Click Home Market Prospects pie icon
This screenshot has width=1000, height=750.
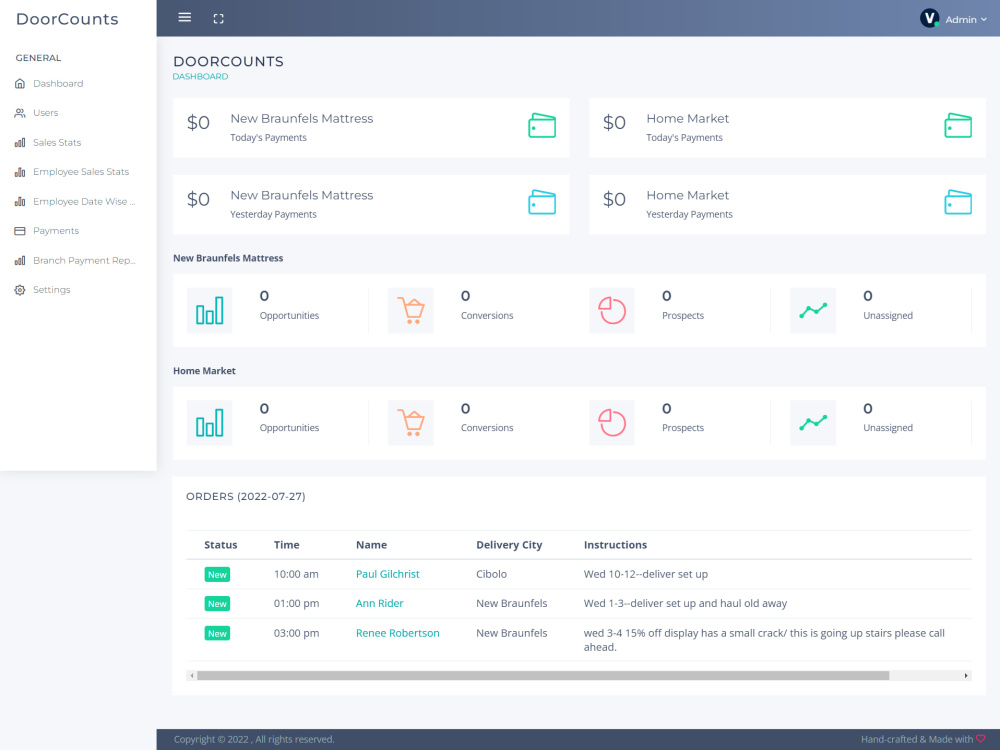[x=612, y=423]
